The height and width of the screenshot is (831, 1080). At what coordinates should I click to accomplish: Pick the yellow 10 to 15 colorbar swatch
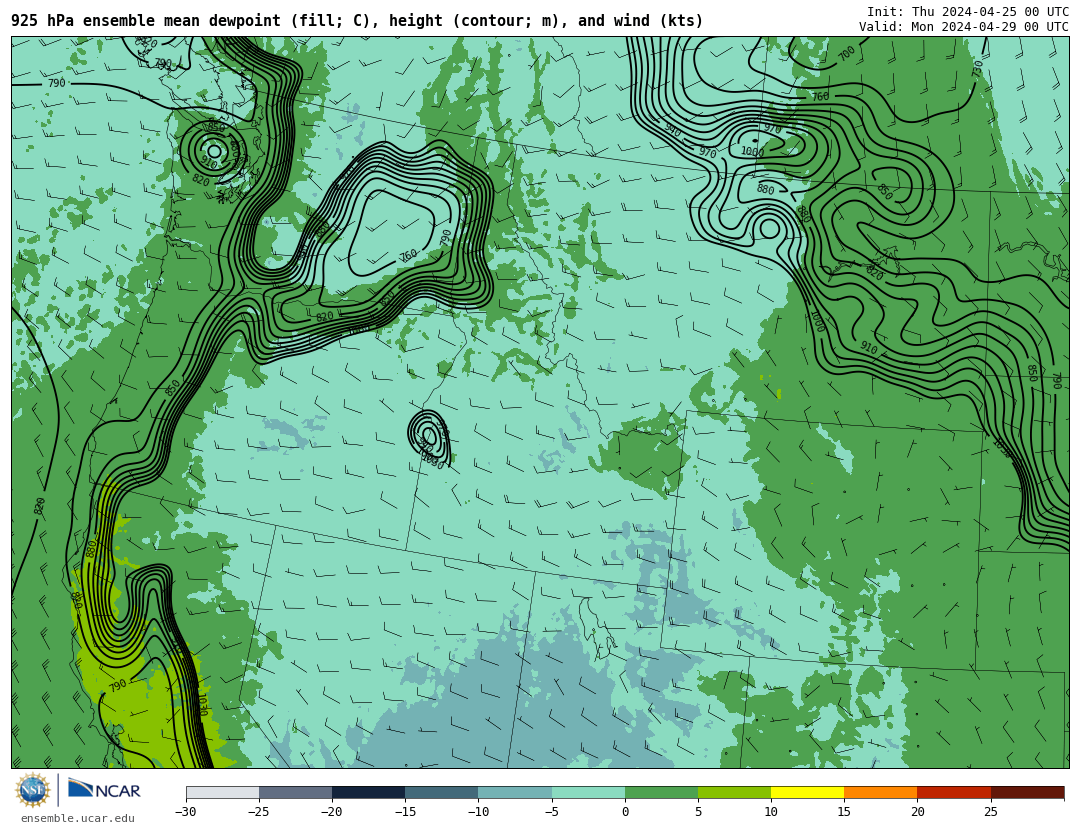[x=807, y=793]
